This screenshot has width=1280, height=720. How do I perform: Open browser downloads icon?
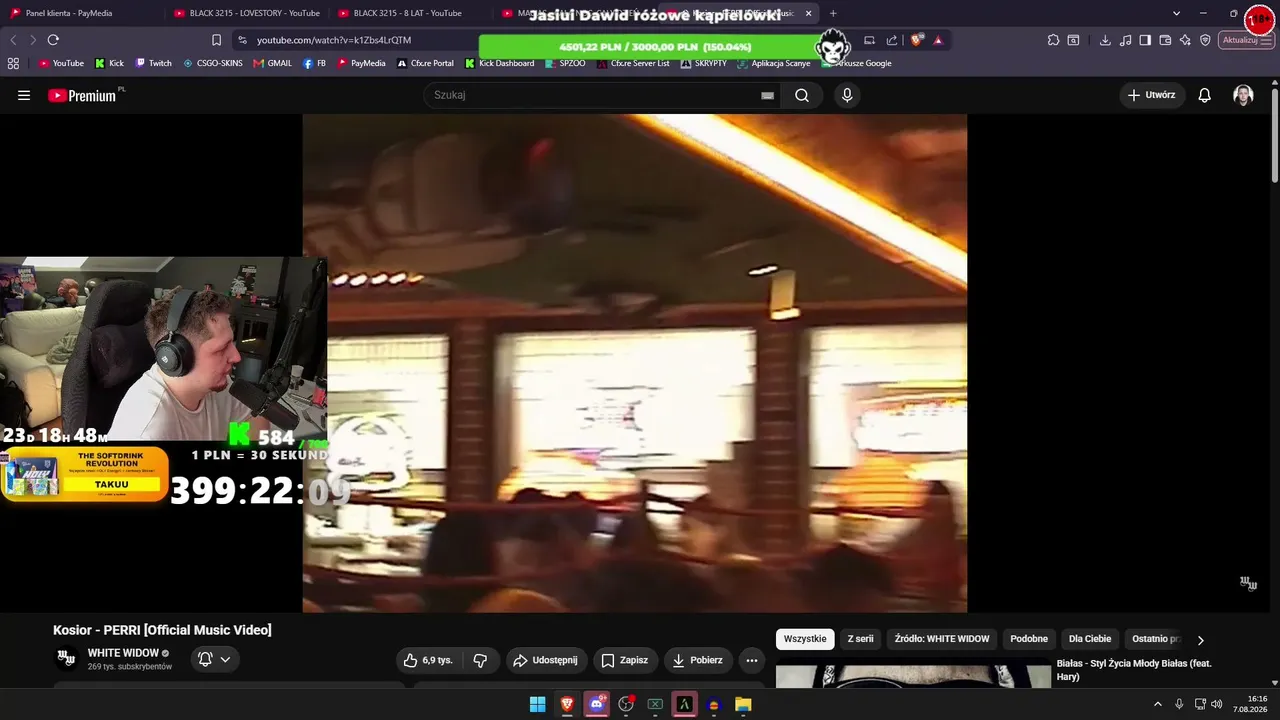pyautogui.click(x=1105, y=40)
